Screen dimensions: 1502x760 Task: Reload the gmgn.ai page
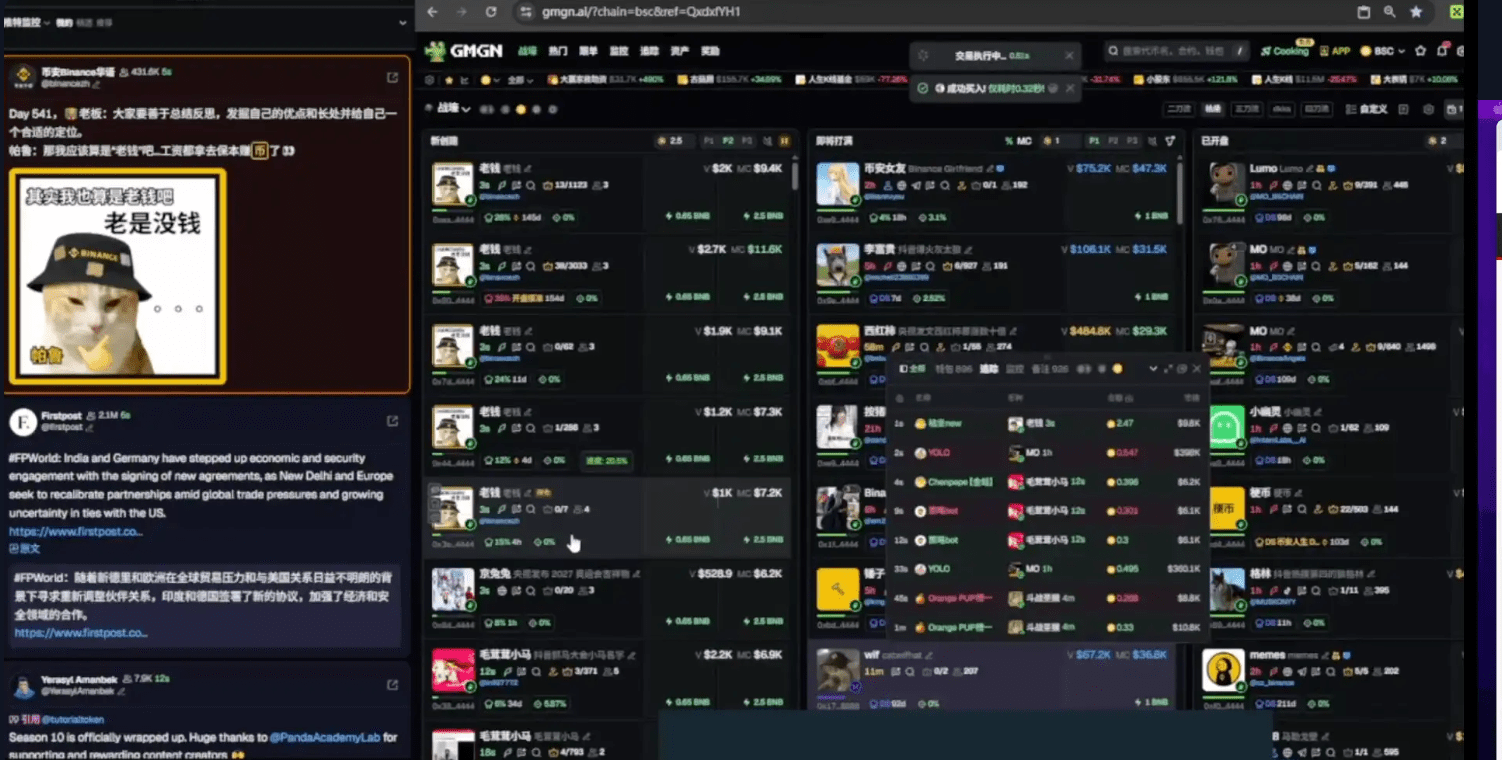coord(491,12)
